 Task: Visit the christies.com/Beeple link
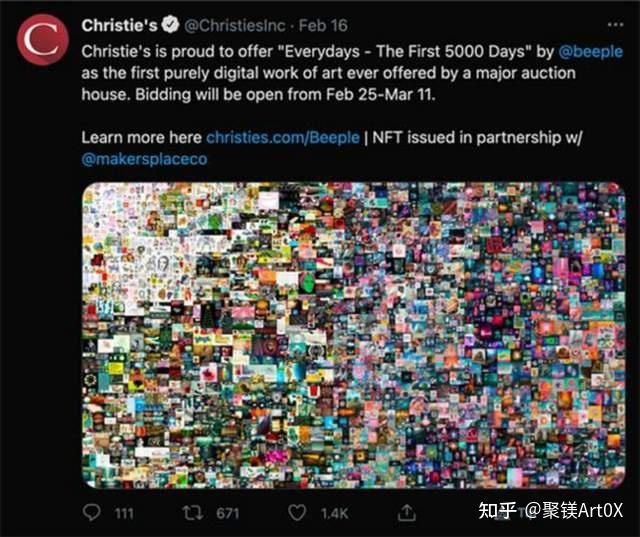pyautogui.click(x=282, y=138)
